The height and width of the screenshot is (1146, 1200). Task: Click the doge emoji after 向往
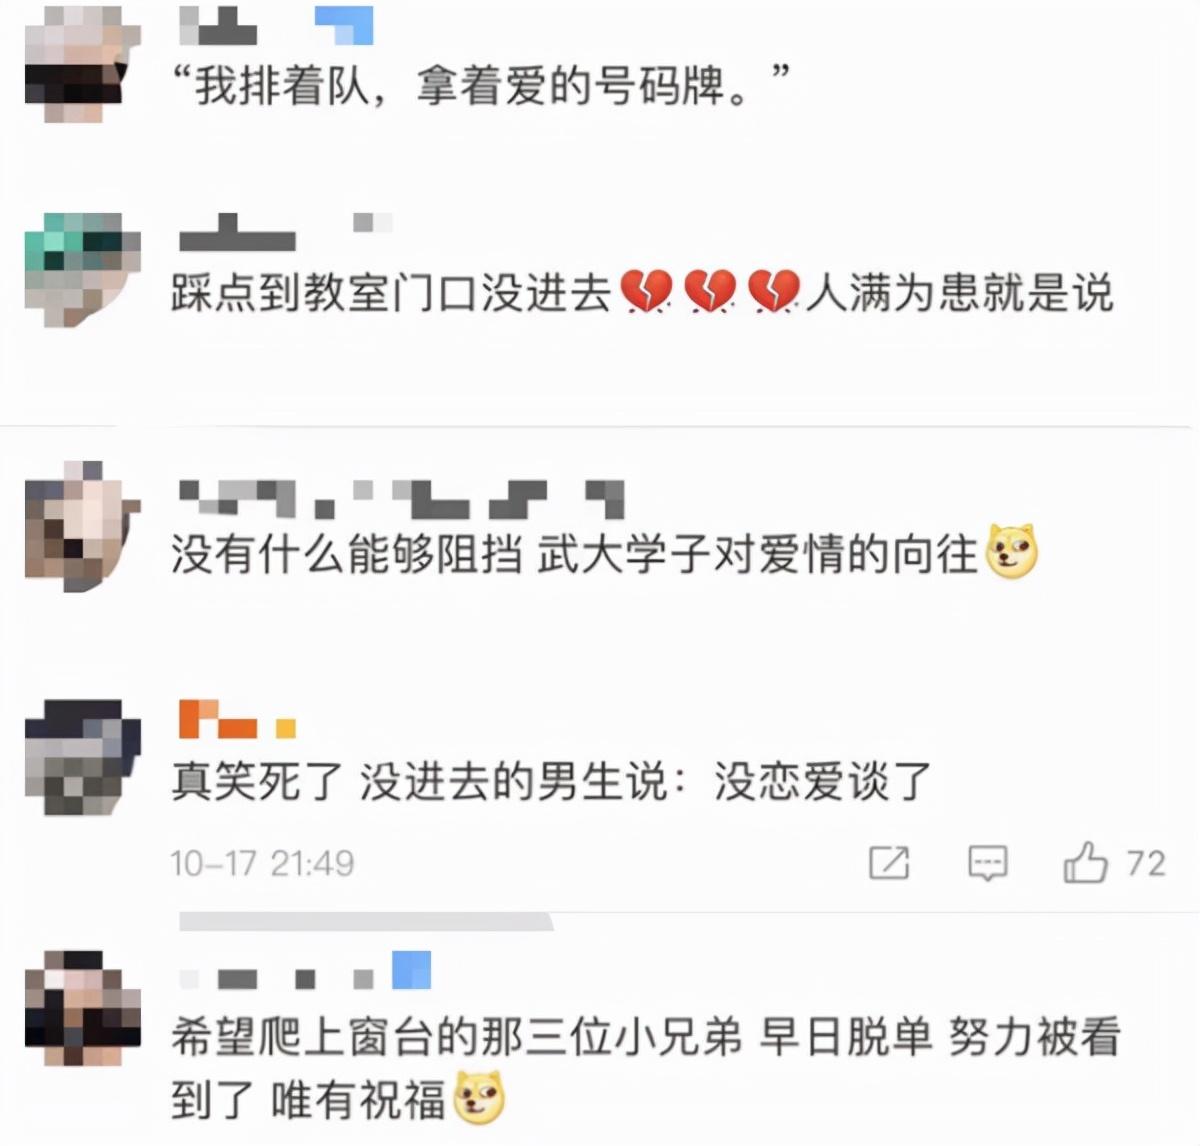[1012, 552]
